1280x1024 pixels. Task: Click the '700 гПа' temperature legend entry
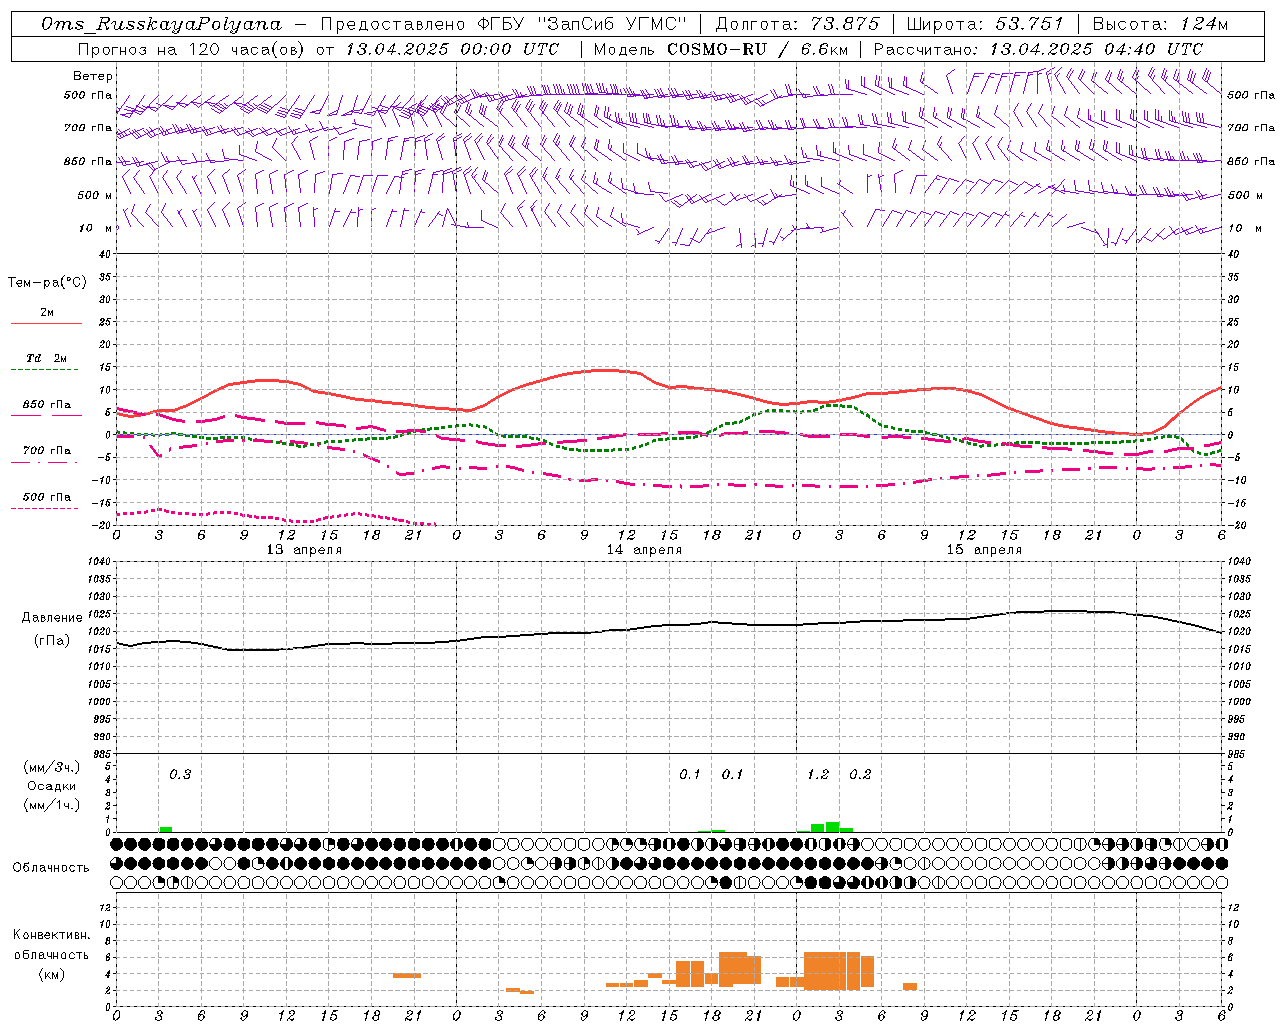click(x=47, y=450)
